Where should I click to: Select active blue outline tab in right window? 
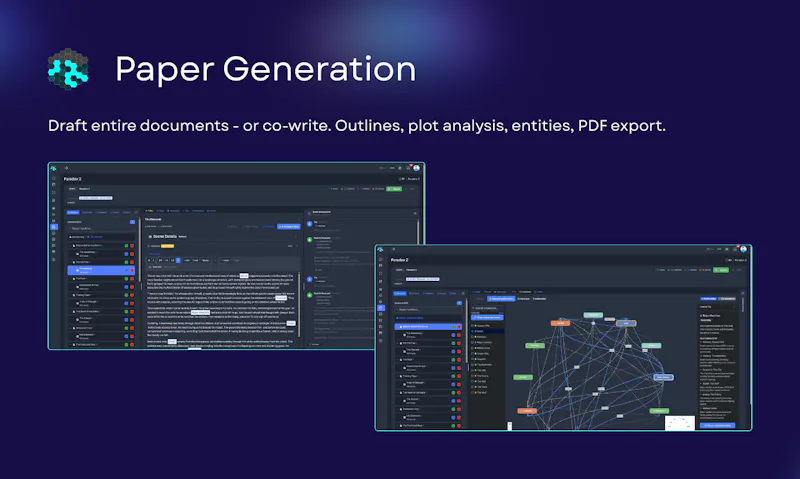click(x=400, y=293)
